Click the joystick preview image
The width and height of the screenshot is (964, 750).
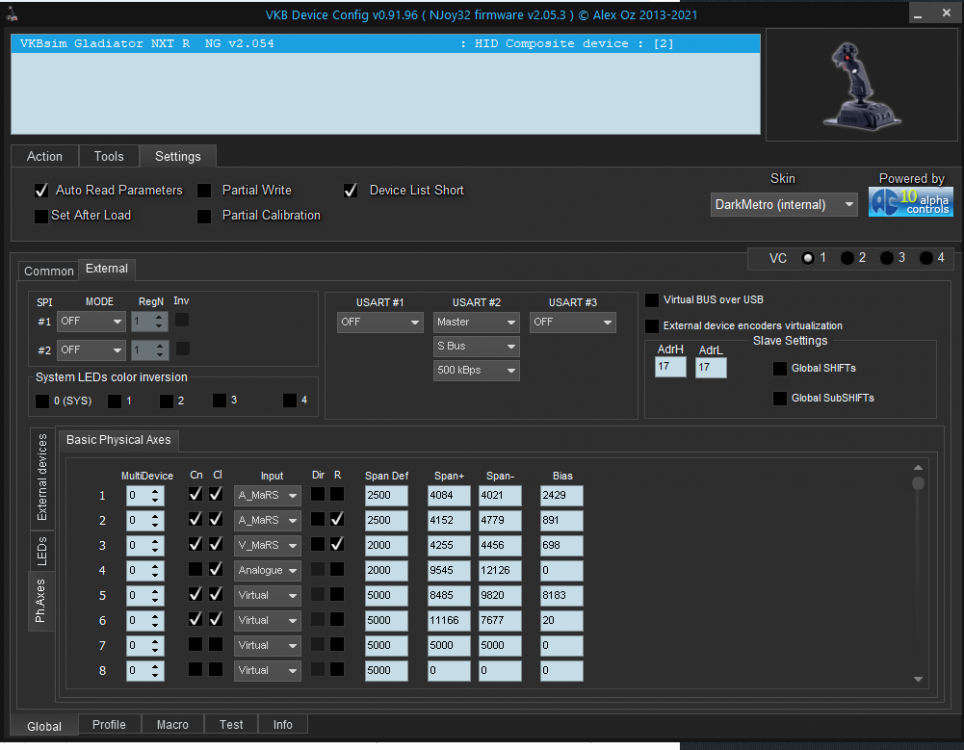[x=861, y=84]
